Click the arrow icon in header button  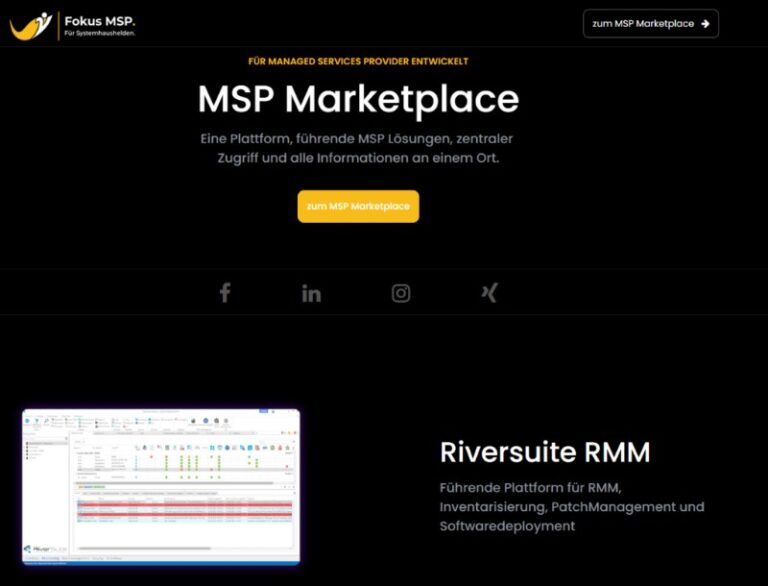tap(705, 24)
